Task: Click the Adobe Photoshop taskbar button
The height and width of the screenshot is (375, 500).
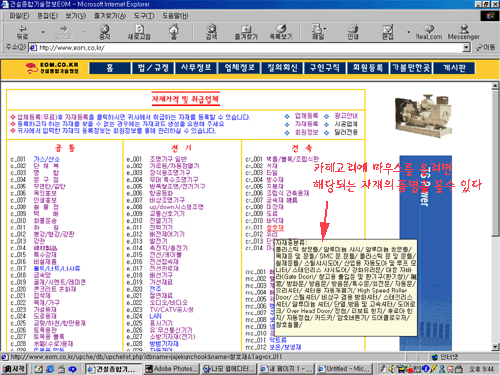Action: pos(171,369)
